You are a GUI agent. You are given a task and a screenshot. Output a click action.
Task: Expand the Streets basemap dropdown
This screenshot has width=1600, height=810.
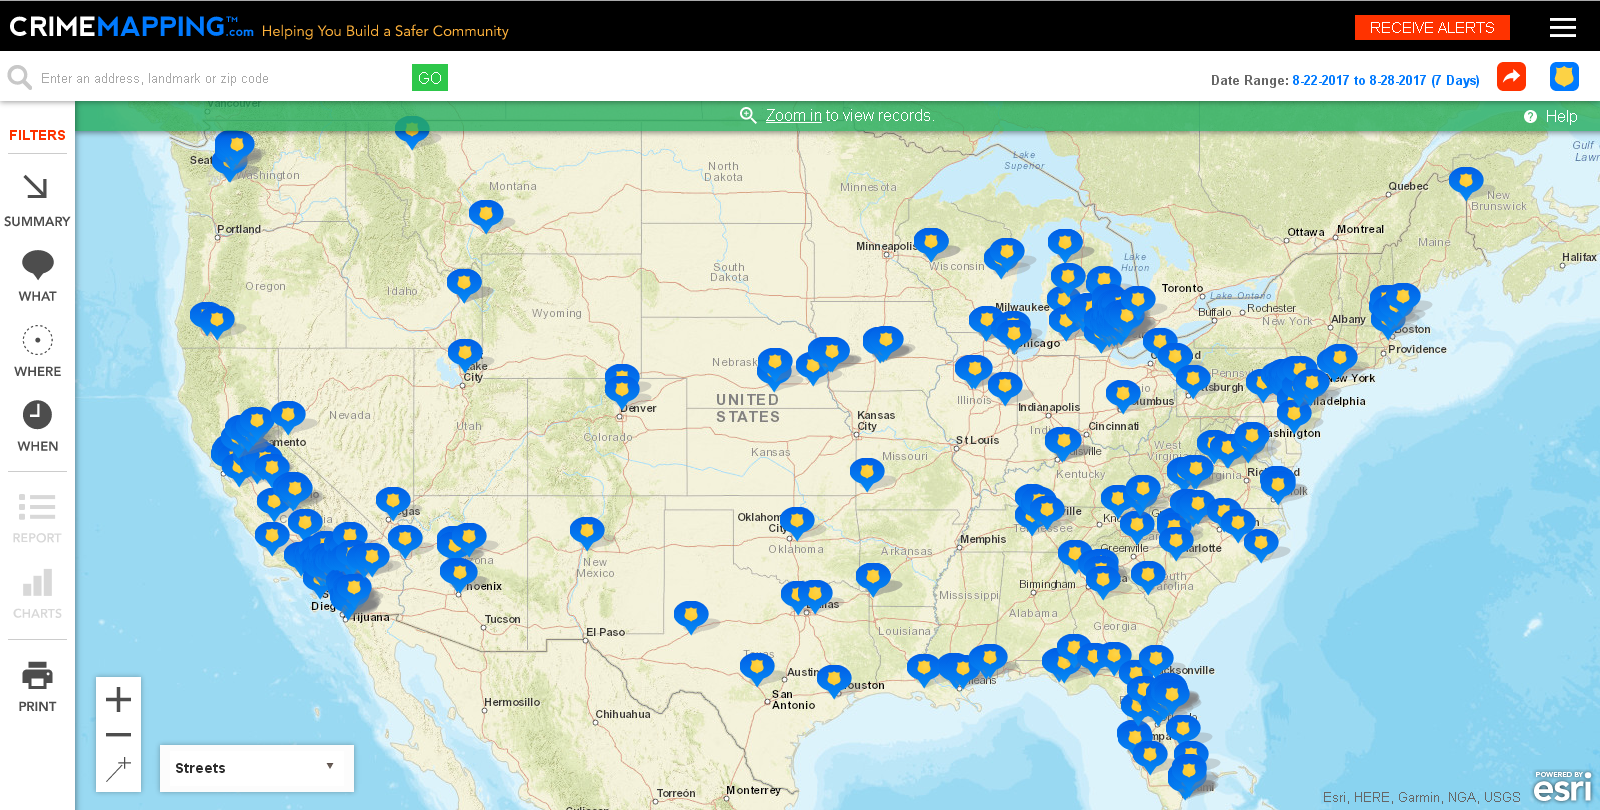click(x=257, y=768)
